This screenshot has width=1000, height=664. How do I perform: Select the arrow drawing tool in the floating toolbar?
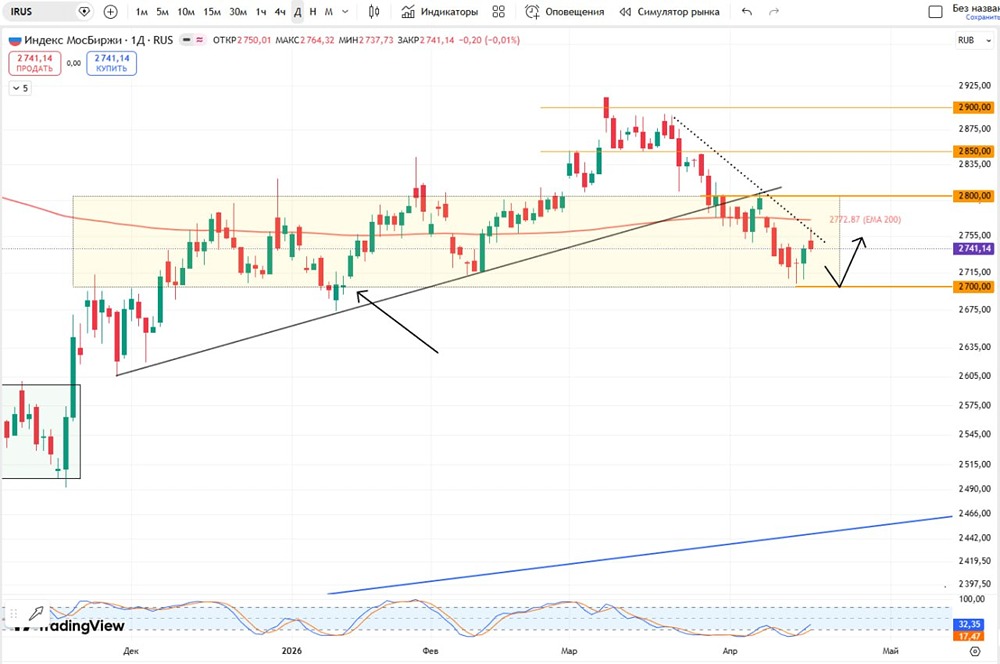pyautogui.click(x=36, y=614)
